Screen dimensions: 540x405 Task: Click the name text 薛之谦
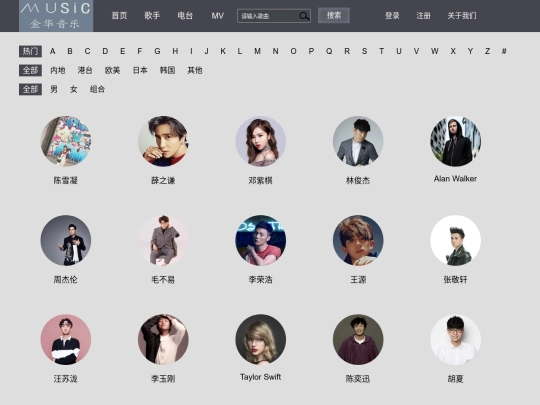tap(163, 180)
